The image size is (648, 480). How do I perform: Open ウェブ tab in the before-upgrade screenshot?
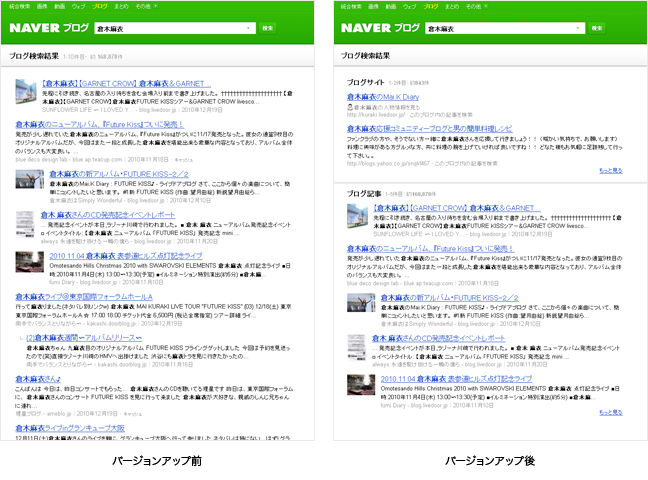pos(78,6)
